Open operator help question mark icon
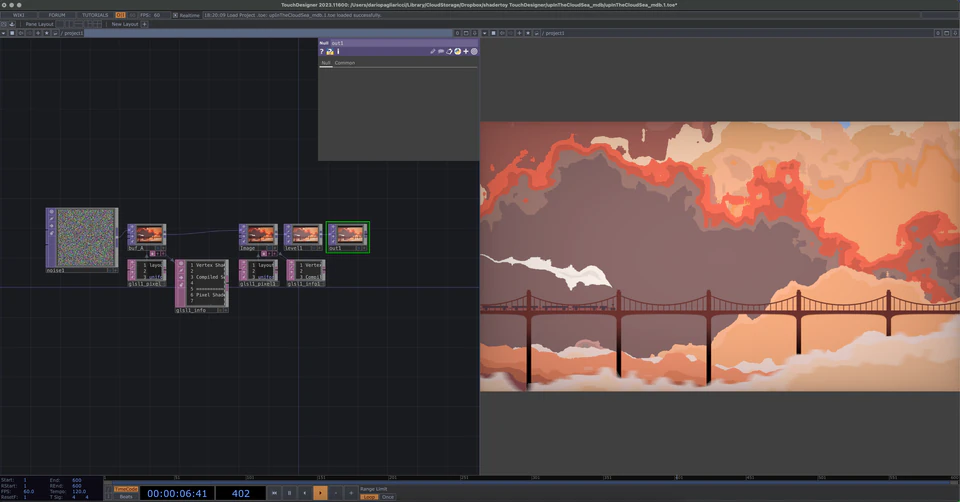 click(321, 51)
